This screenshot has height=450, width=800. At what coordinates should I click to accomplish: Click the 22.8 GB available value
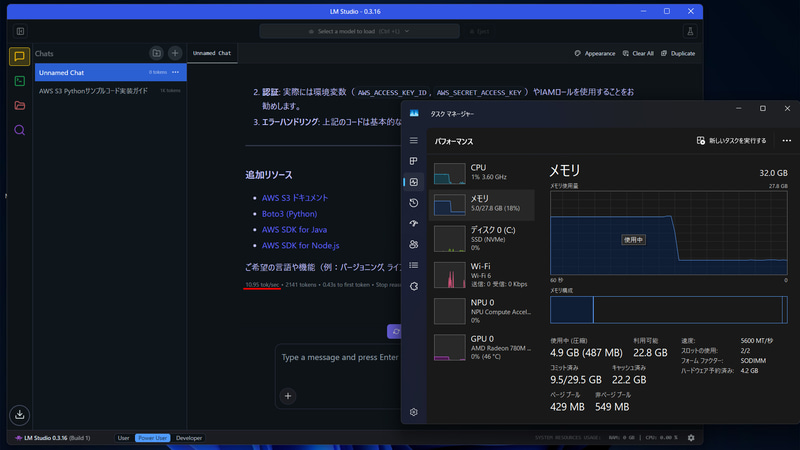tap(650, 353)
